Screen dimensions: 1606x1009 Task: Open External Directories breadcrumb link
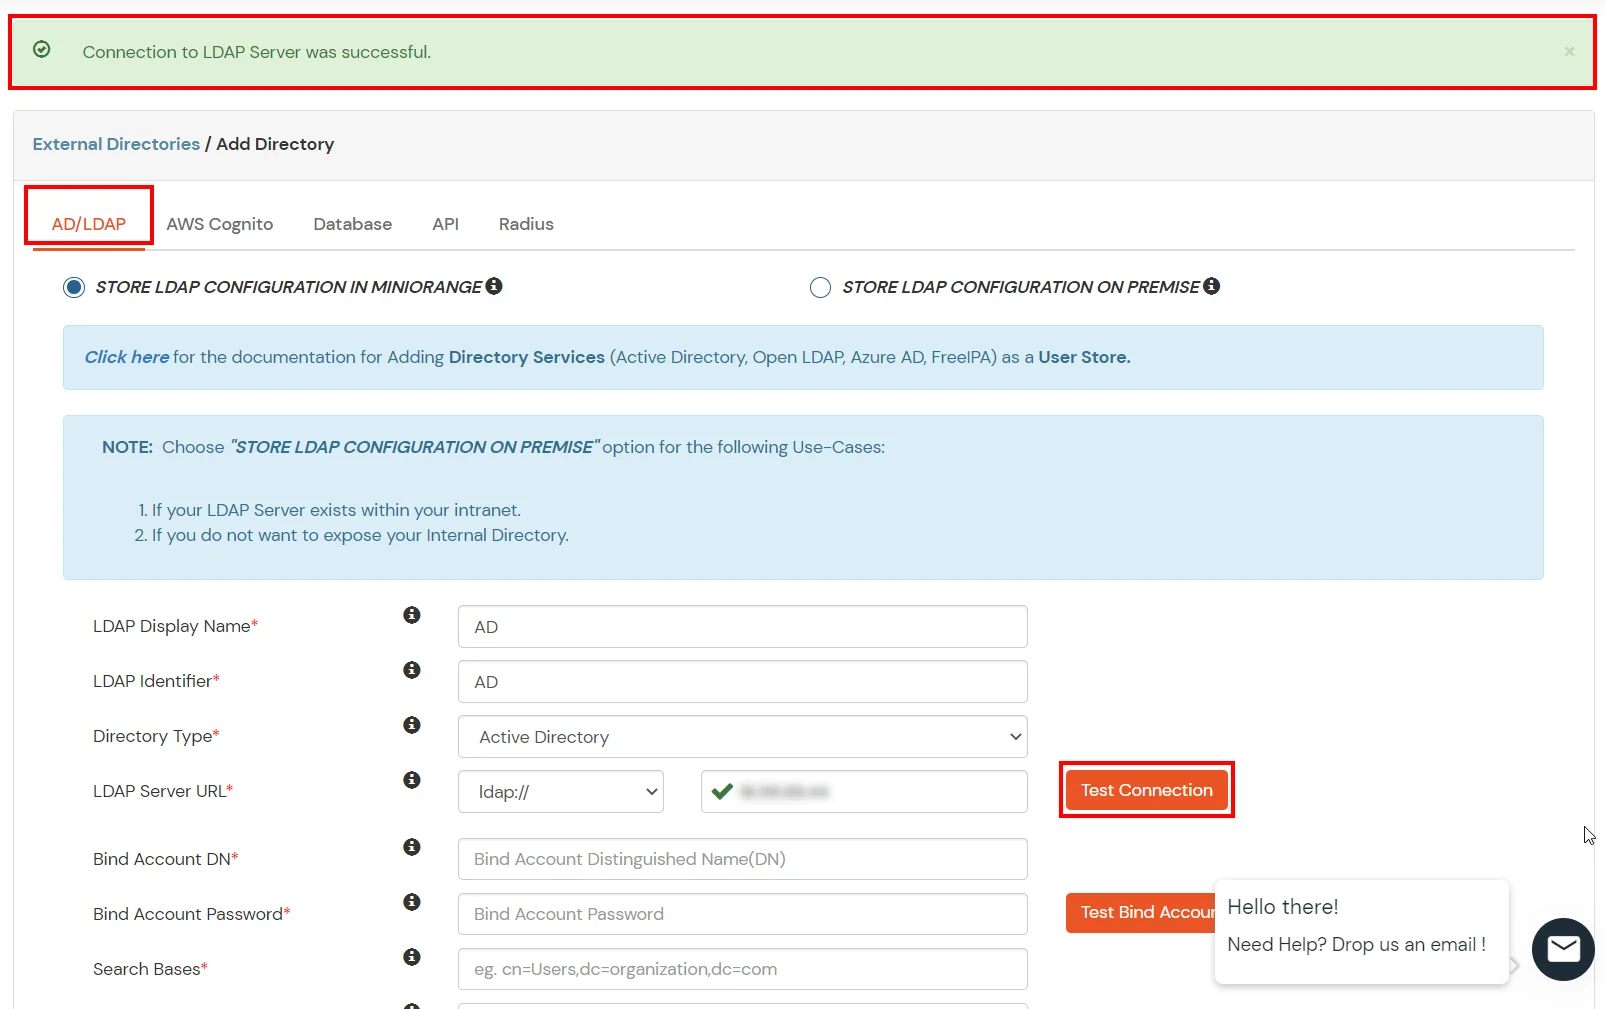(116, 144)
